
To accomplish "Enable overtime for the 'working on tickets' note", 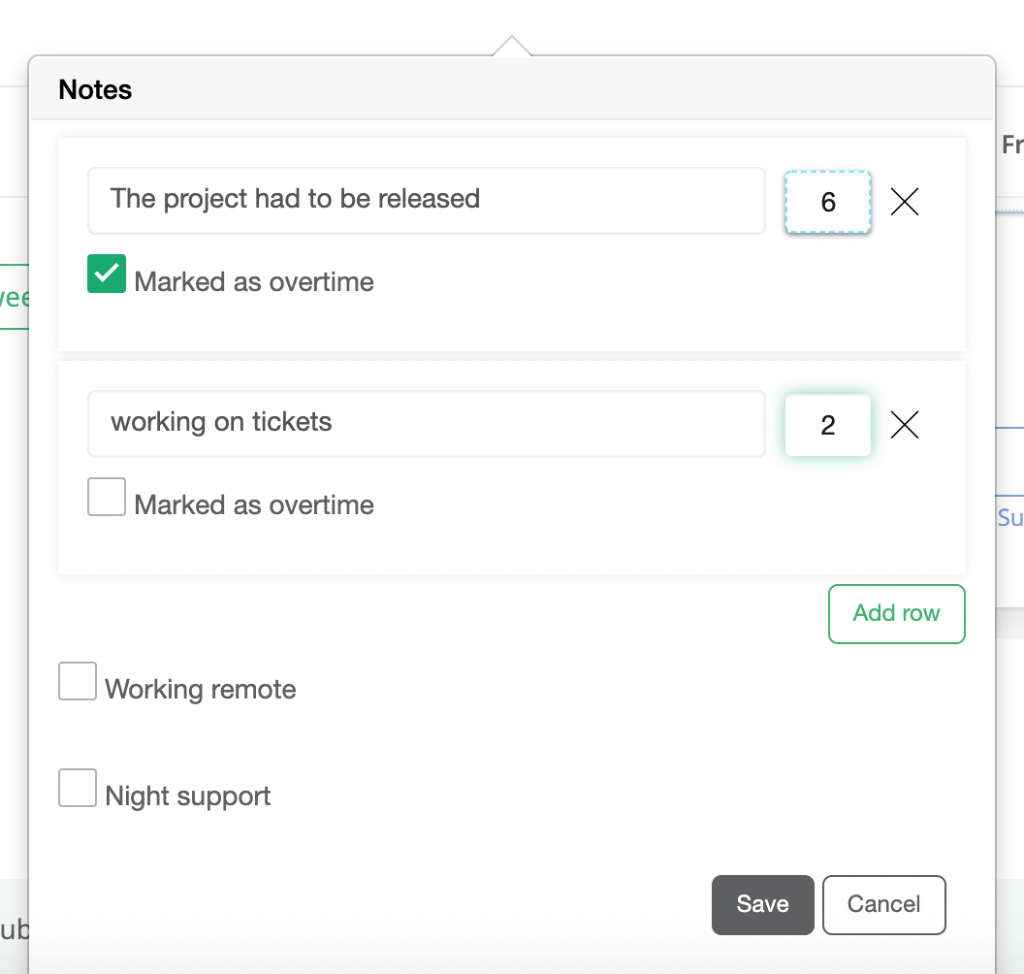I will coord(106,496).
